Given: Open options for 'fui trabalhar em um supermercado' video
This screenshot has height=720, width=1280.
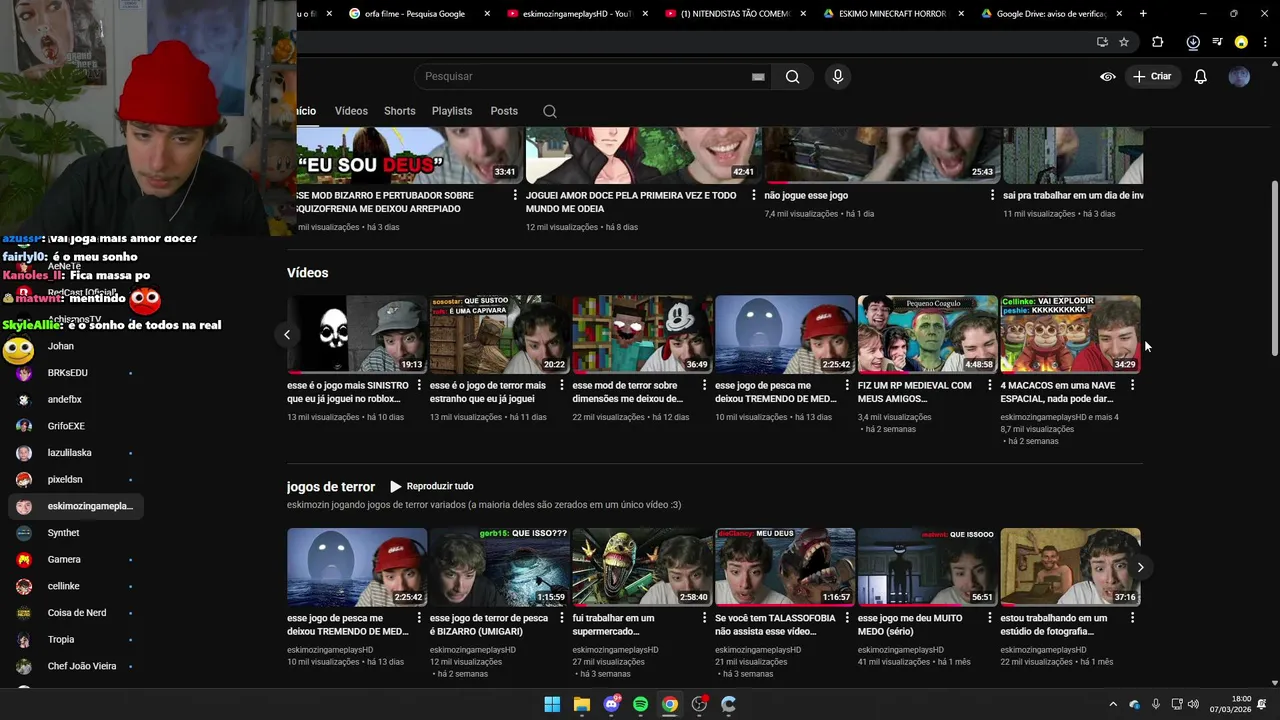Looking at the screenshot, I should coord(704,618).
